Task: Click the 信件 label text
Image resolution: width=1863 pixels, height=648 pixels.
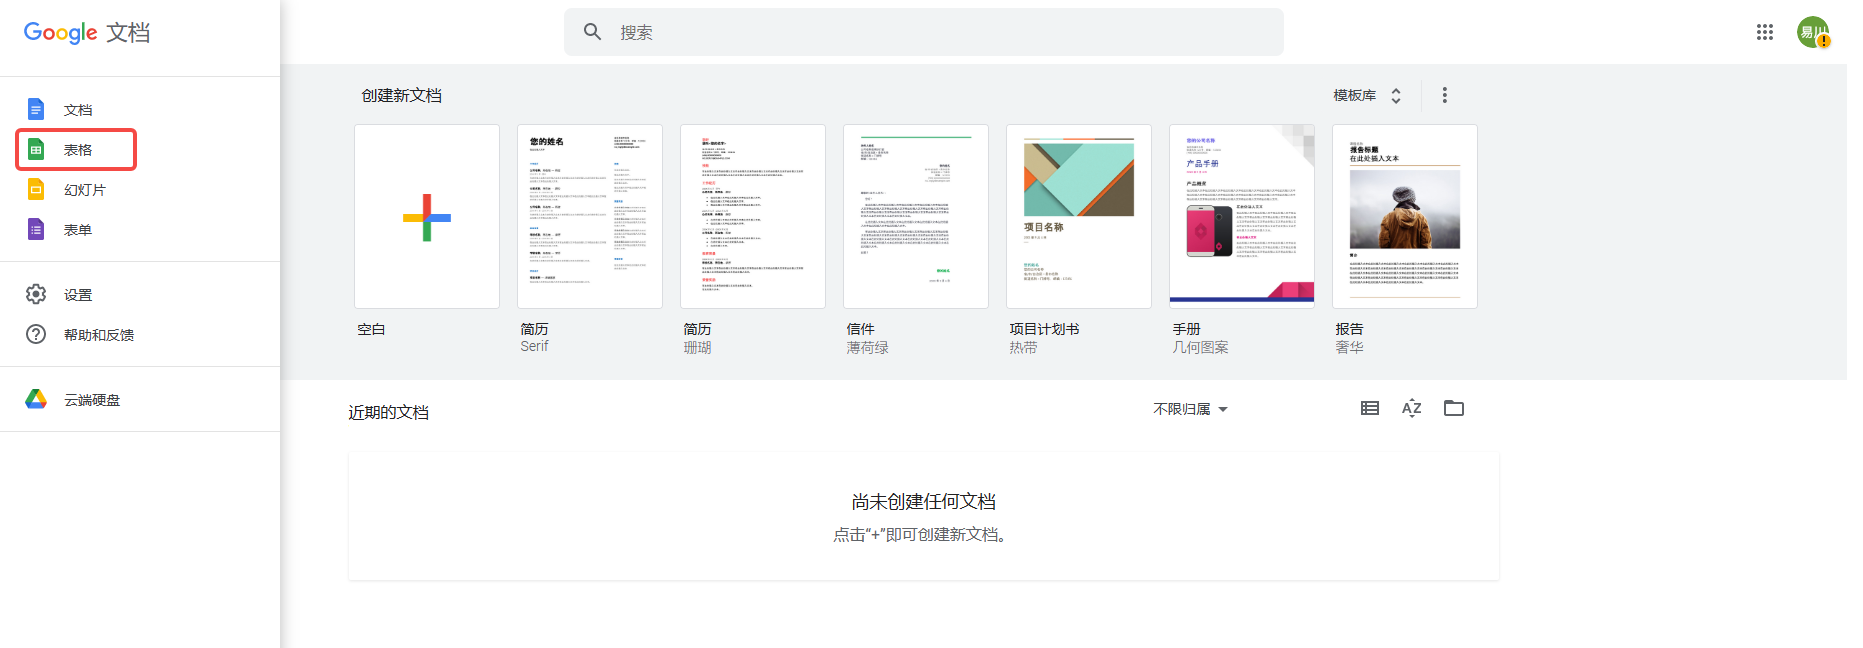Action: (860, 329)
